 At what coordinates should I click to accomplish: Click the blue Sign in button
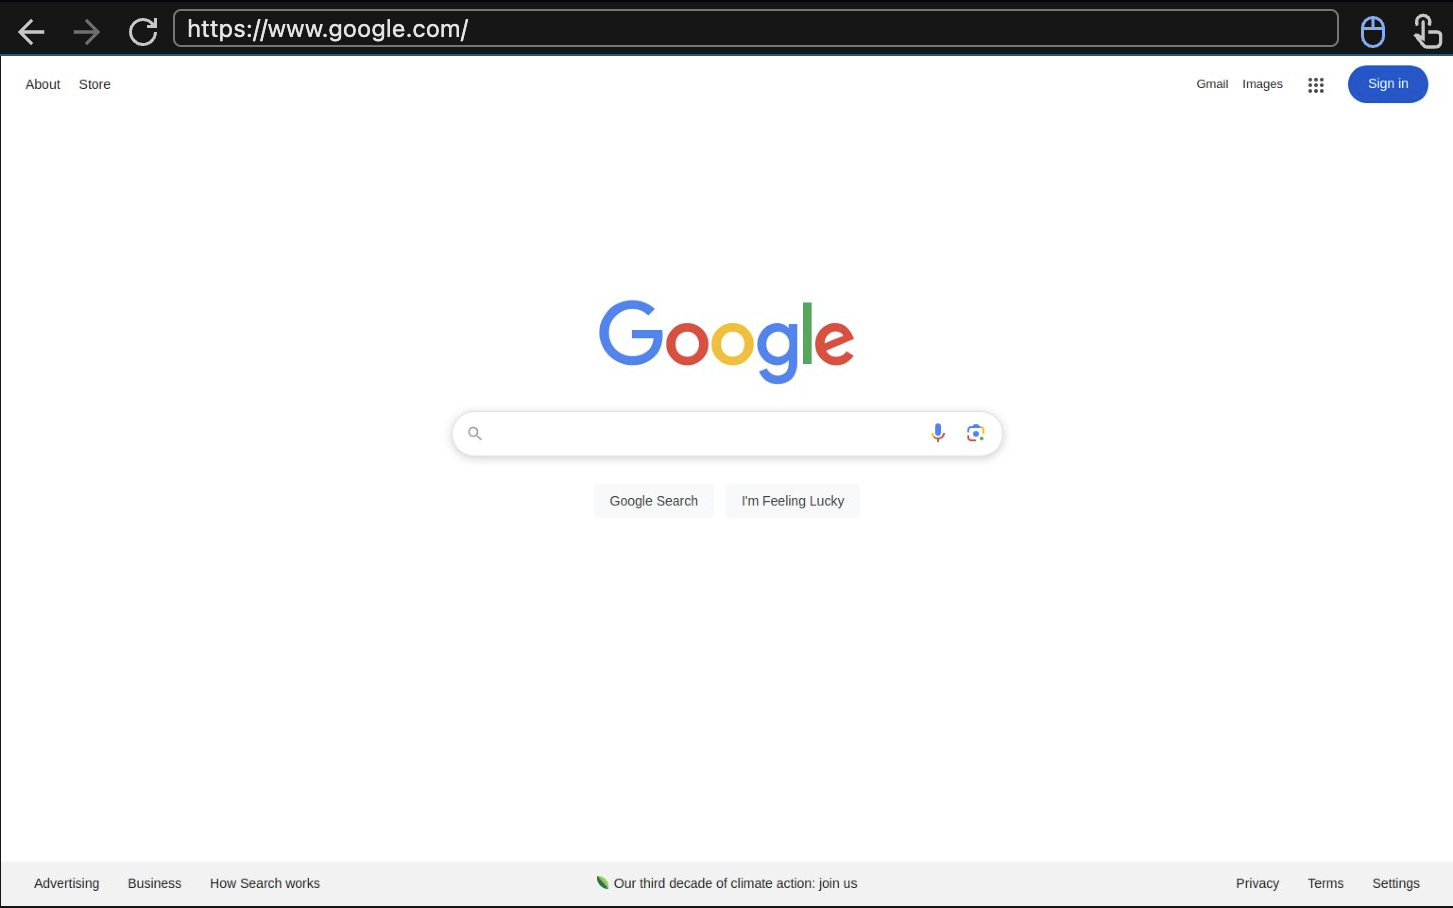pos(1388,84)
